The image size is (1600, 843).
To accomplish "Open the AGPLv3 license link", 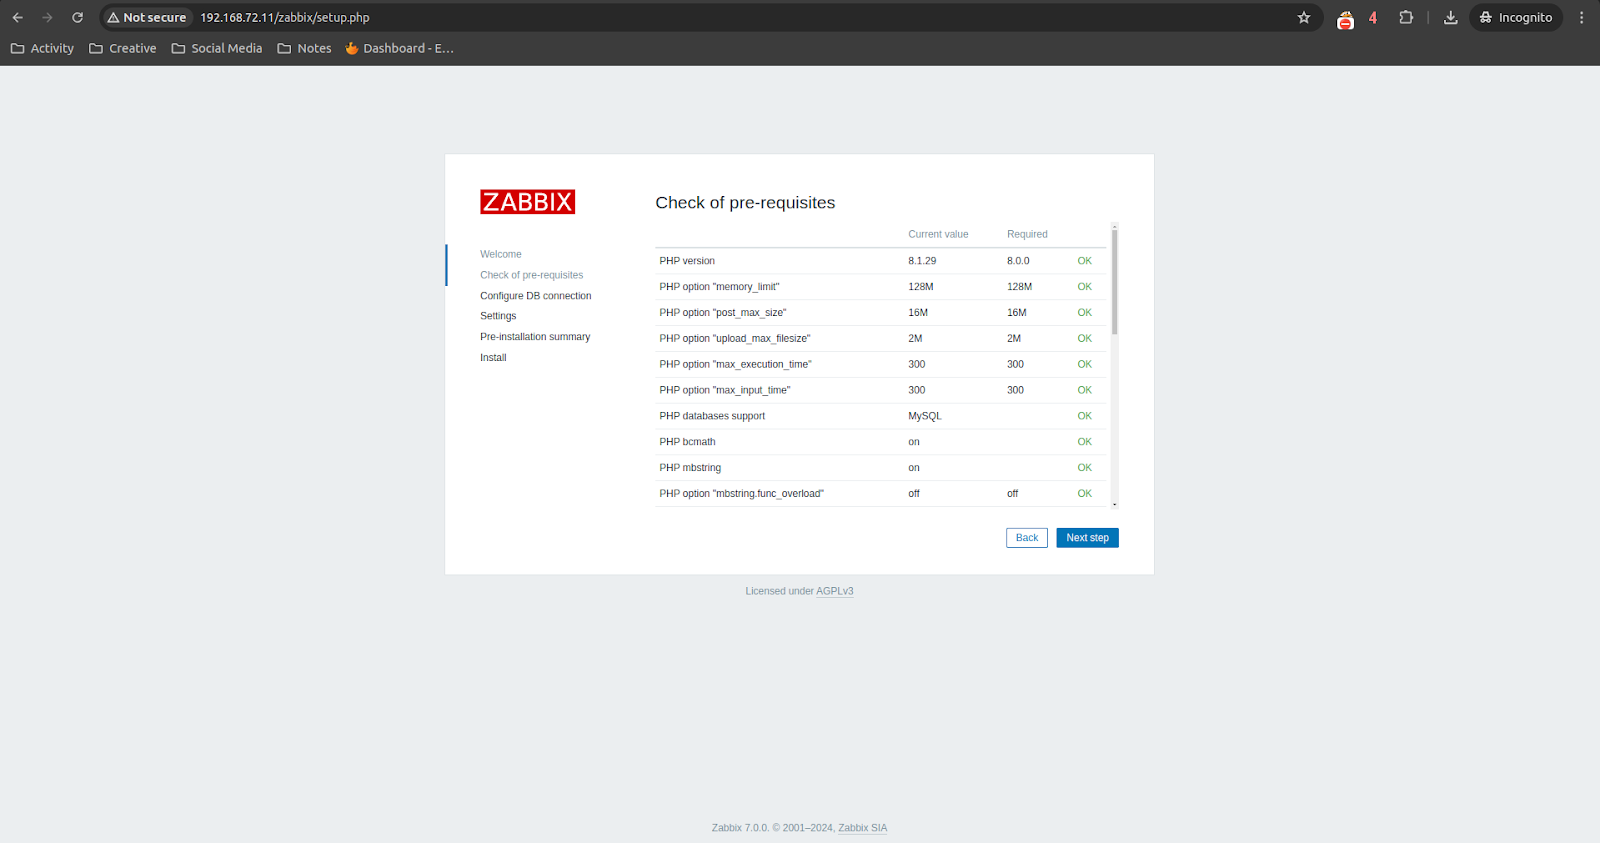I will point(835,591).
